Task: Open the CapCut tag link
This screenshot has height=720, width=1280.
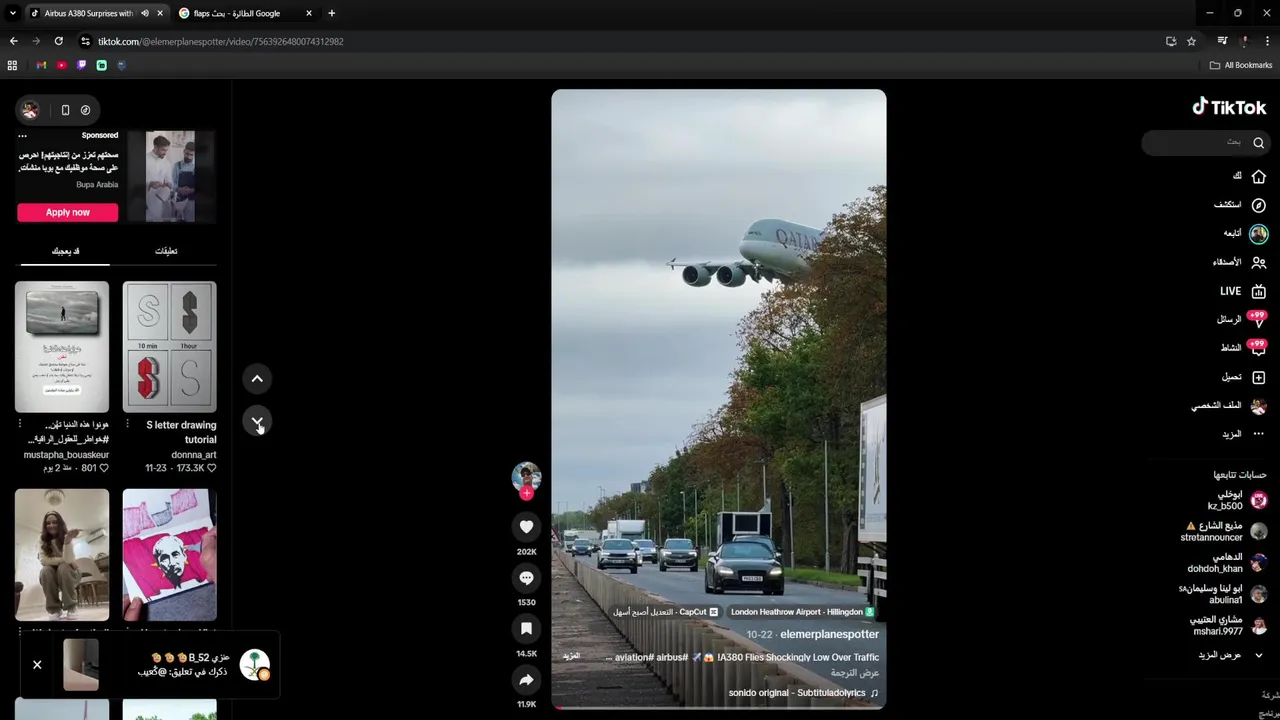Action: point(665,612)
